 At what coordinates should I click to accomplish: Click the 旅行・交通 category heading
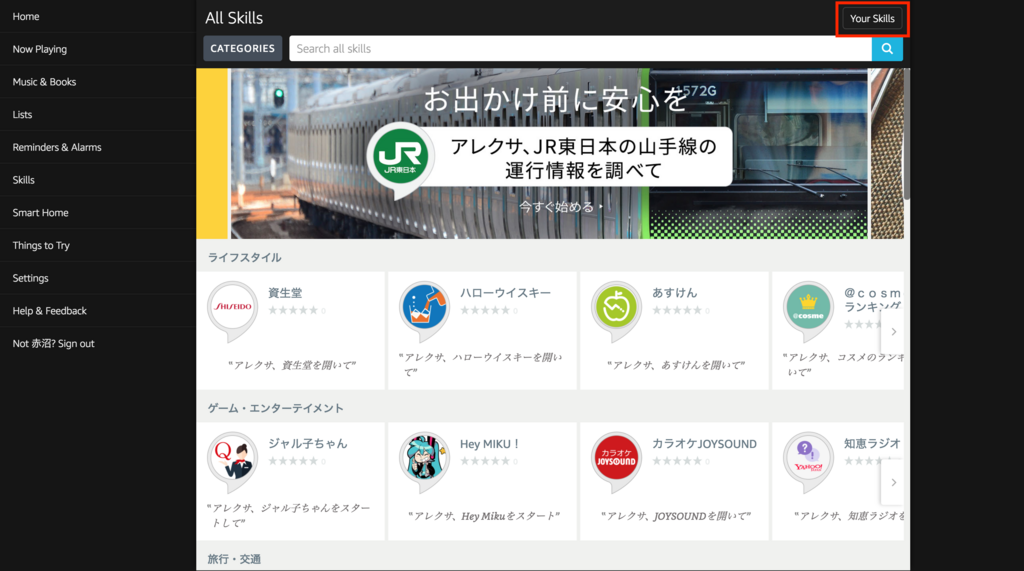pyautogui.click(x=234, y=559)
